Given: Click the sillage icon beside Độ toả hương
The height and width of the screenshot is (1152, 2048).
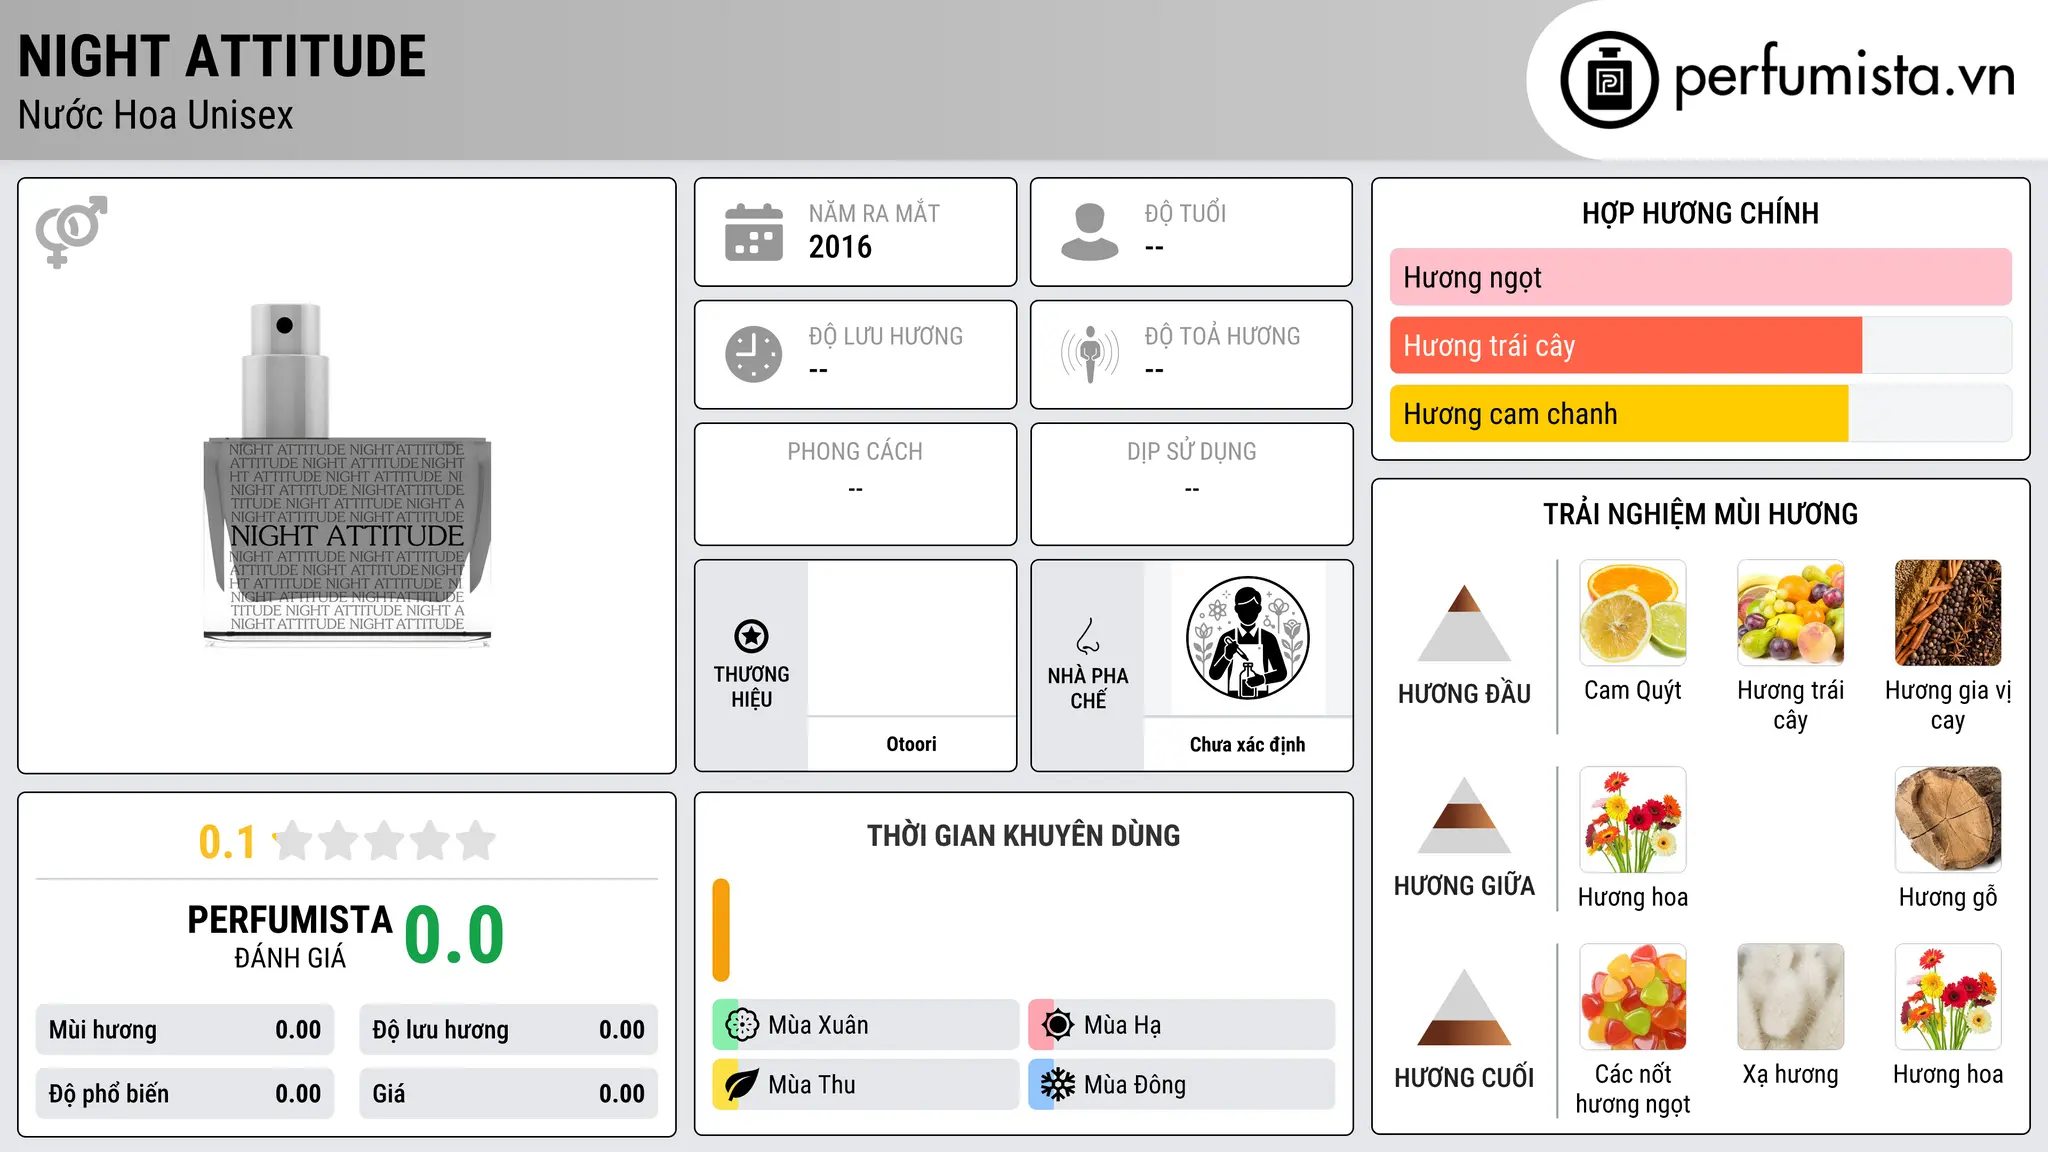Looking at the screenshot, I should pyautogui.click(x=1090, y=354).
